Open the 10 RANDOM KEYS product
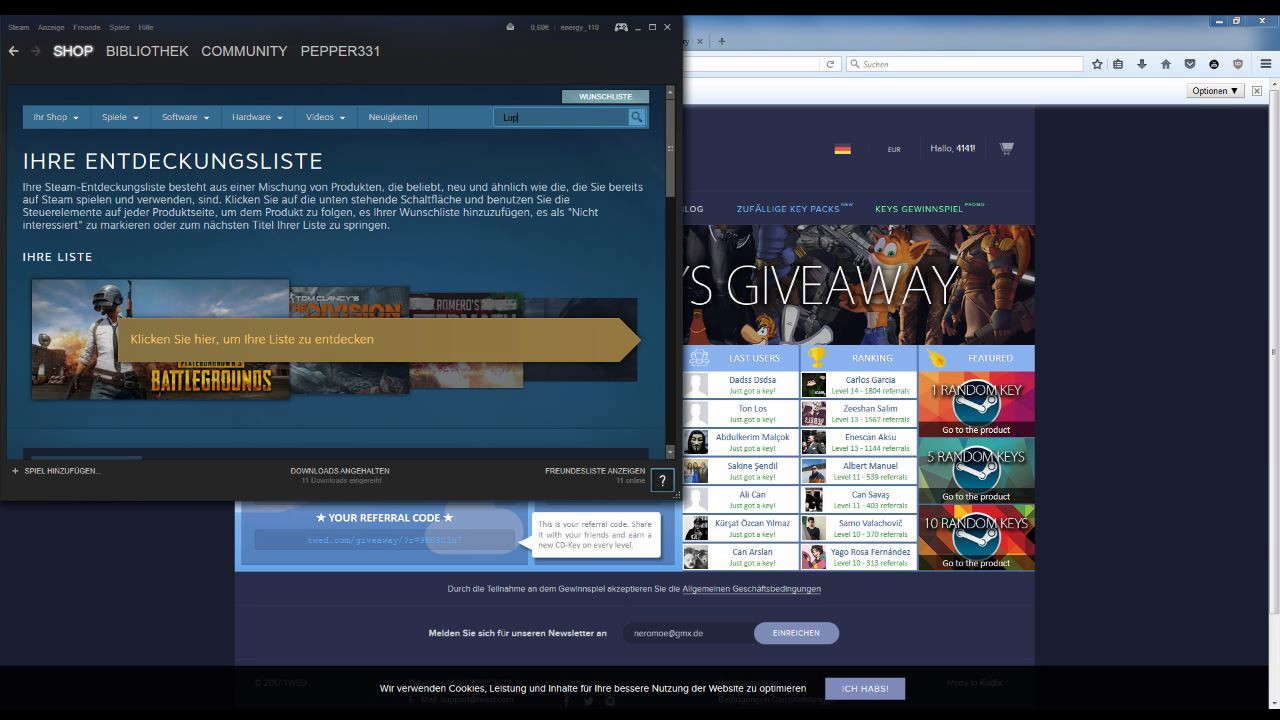Screen dimensions: 1280x720 coord(976,537)
